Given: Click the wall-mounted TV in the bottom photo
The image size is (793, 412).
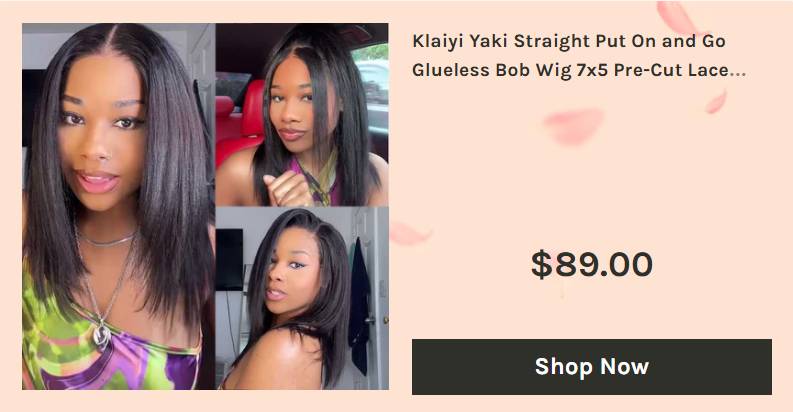Looking at the screenshot, I should (230, 259).
